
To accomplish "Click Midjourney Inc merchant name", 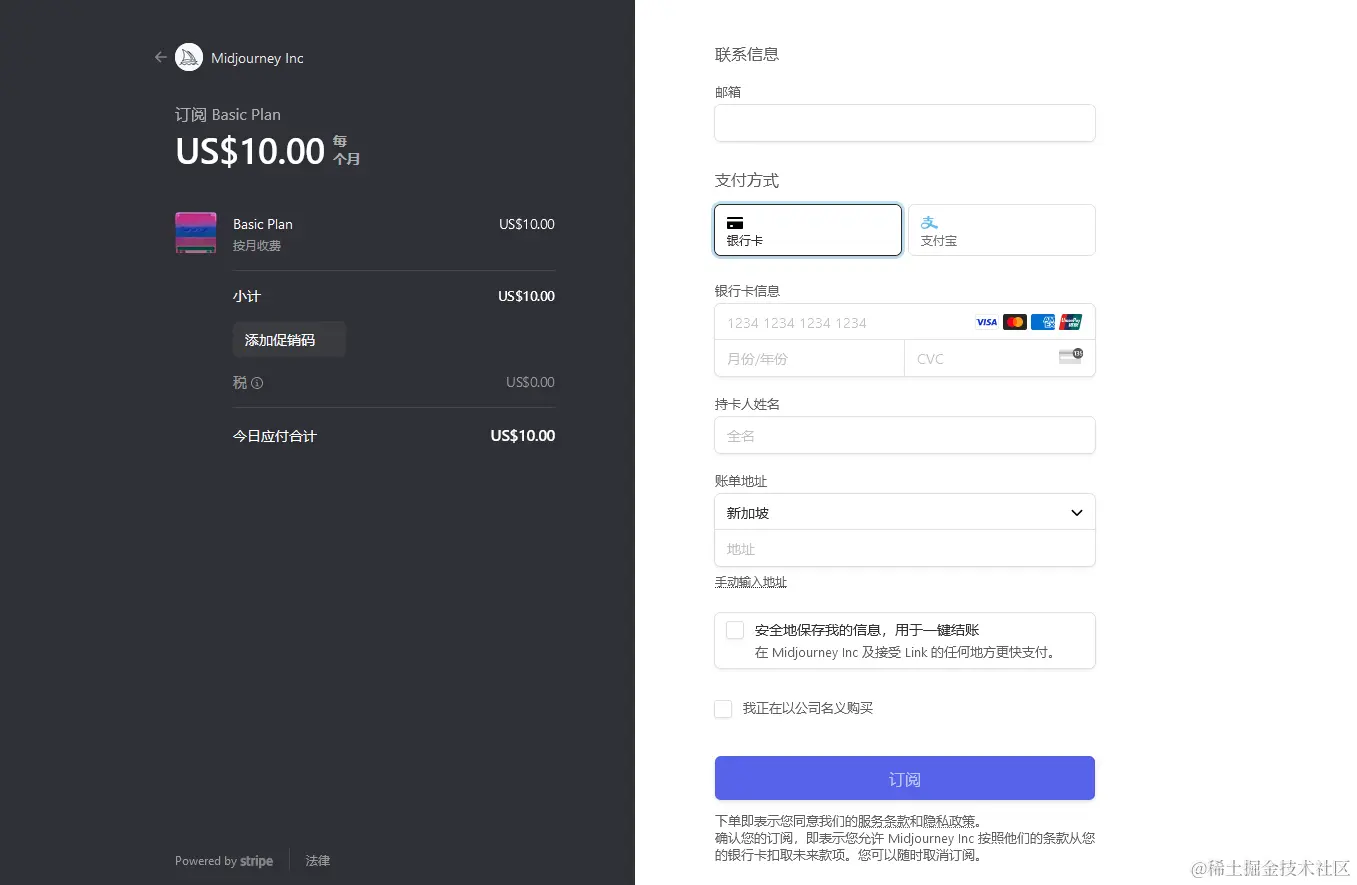I will coord(257,58).
